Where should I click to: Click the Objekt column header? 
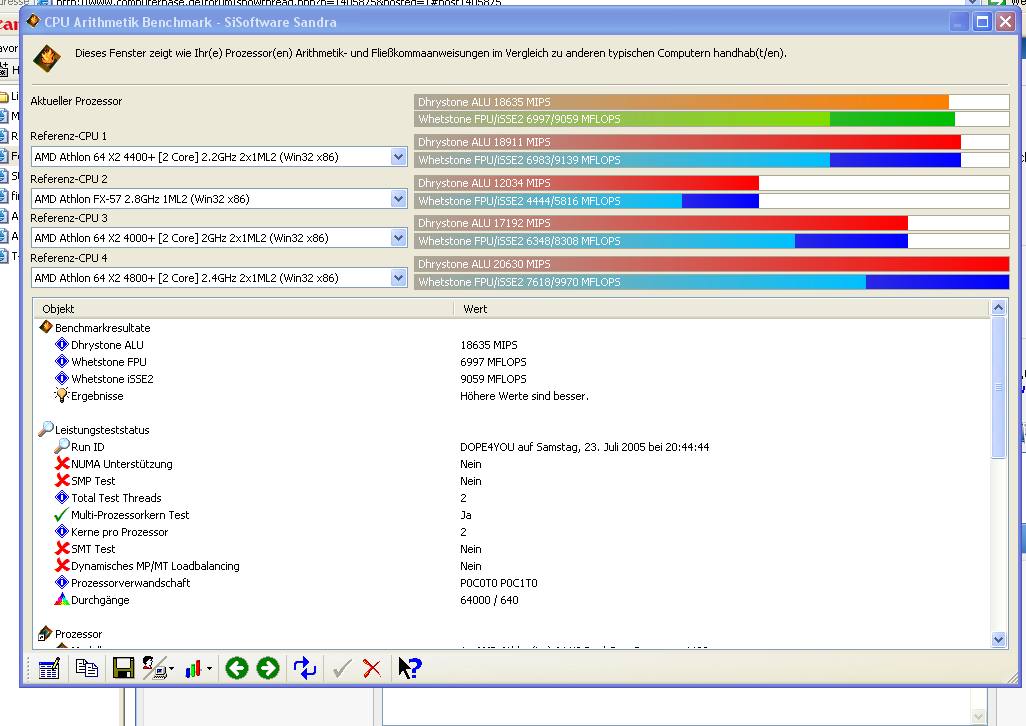tap(243, 309)
